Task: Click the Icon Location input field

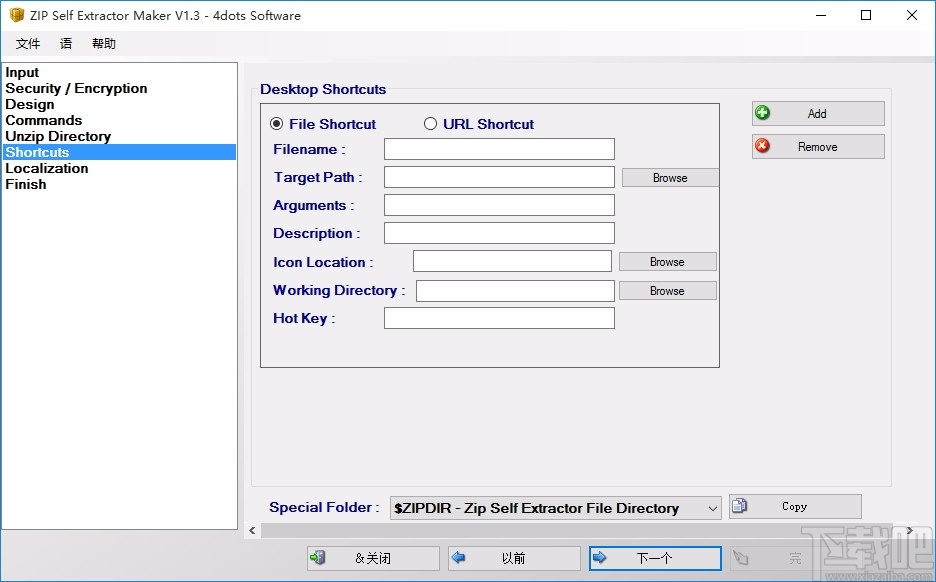Action: tap(512, 261)
